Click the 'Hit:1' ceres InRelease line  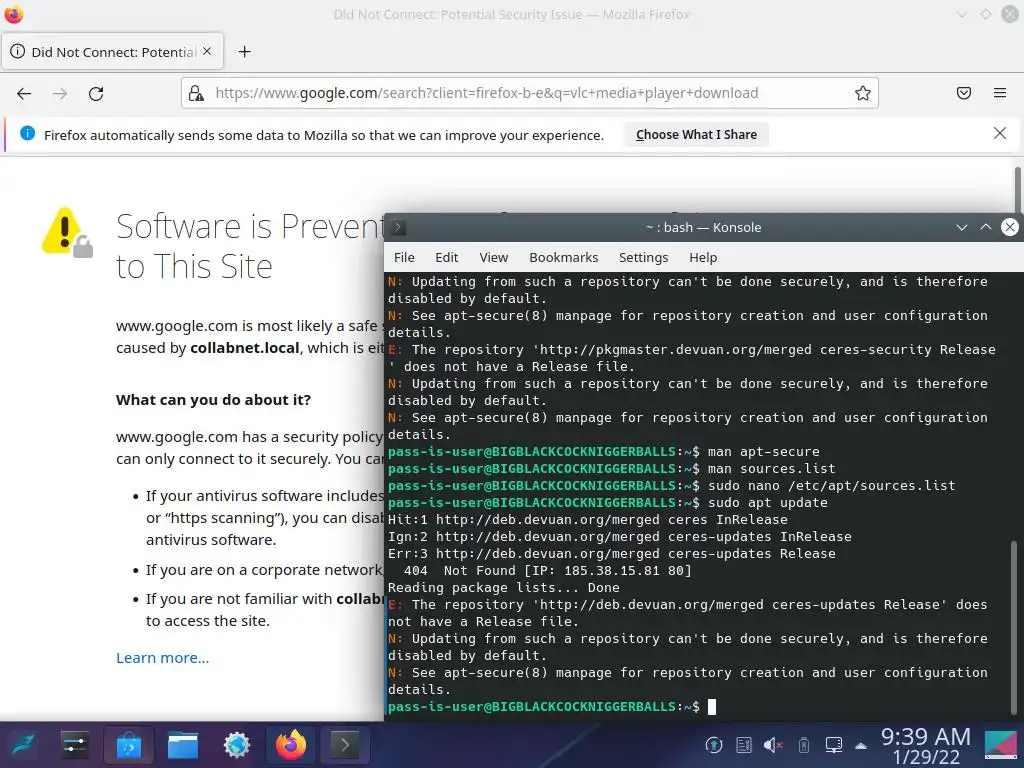[588, 520]
